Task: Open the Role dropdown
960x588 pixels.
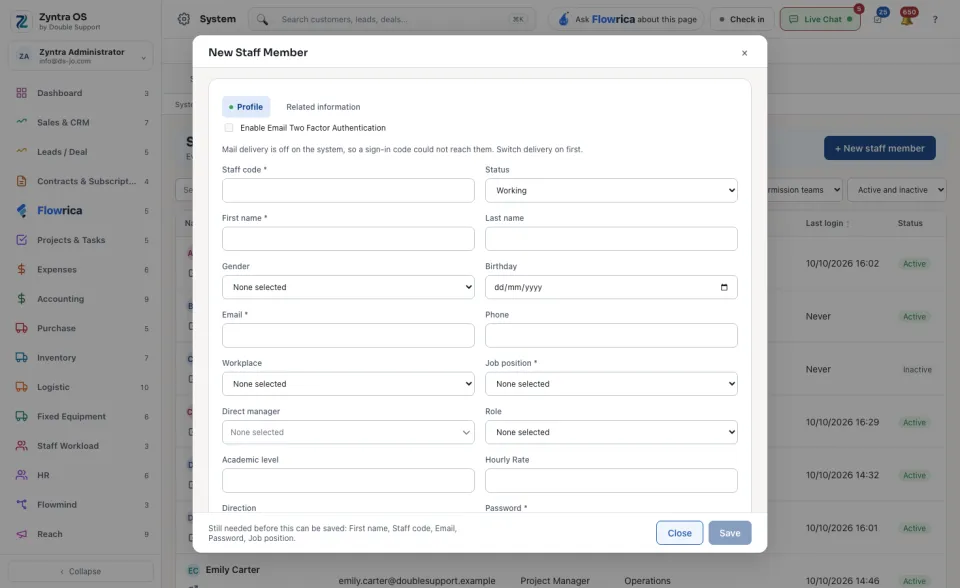Action: 611,432
